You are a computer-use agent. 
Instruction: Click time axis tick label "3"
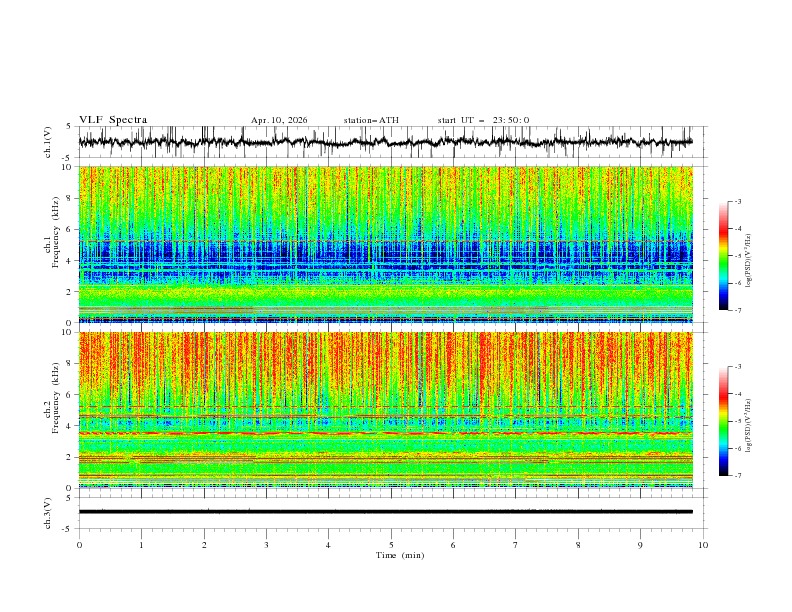[267, 545]
